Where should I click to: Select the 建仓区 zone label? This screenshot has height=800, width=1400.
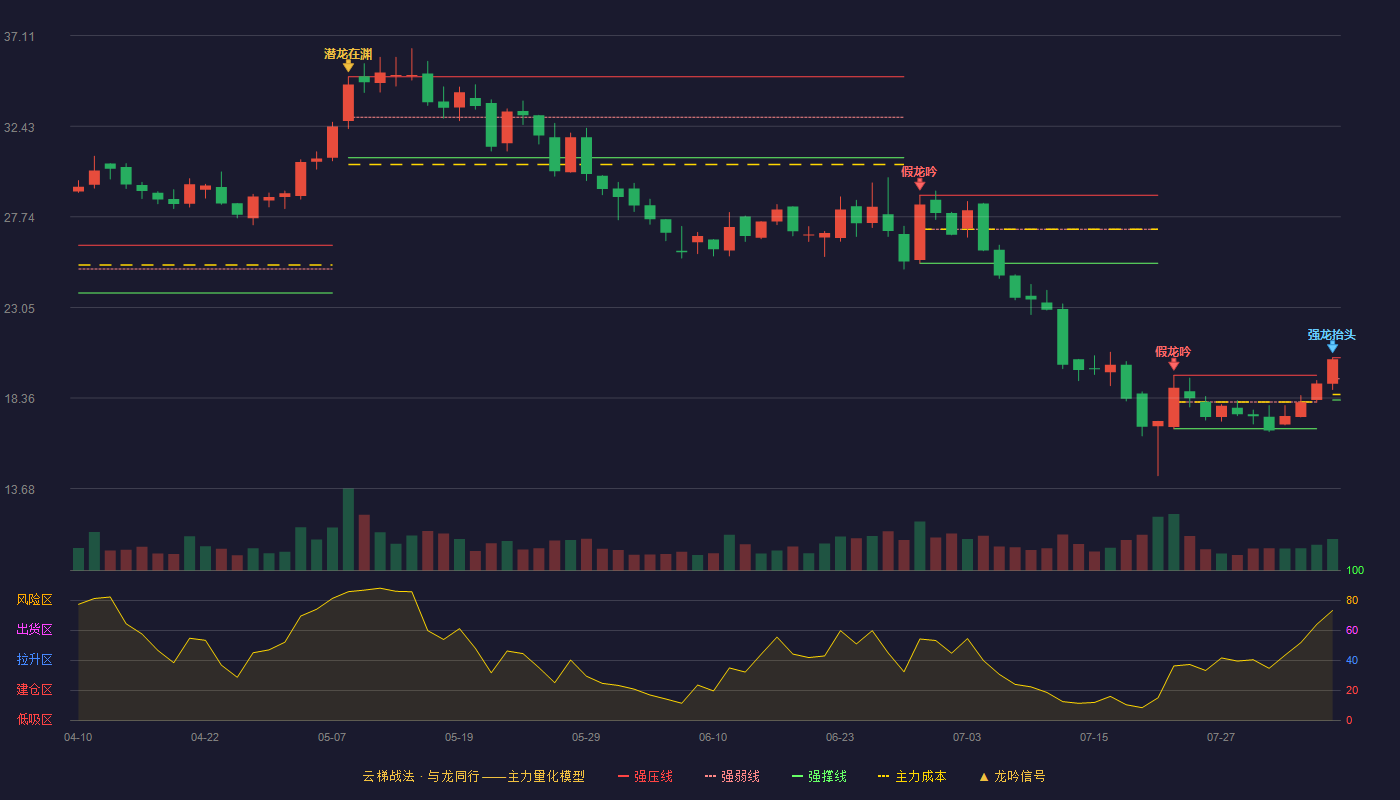pos(34,690)
